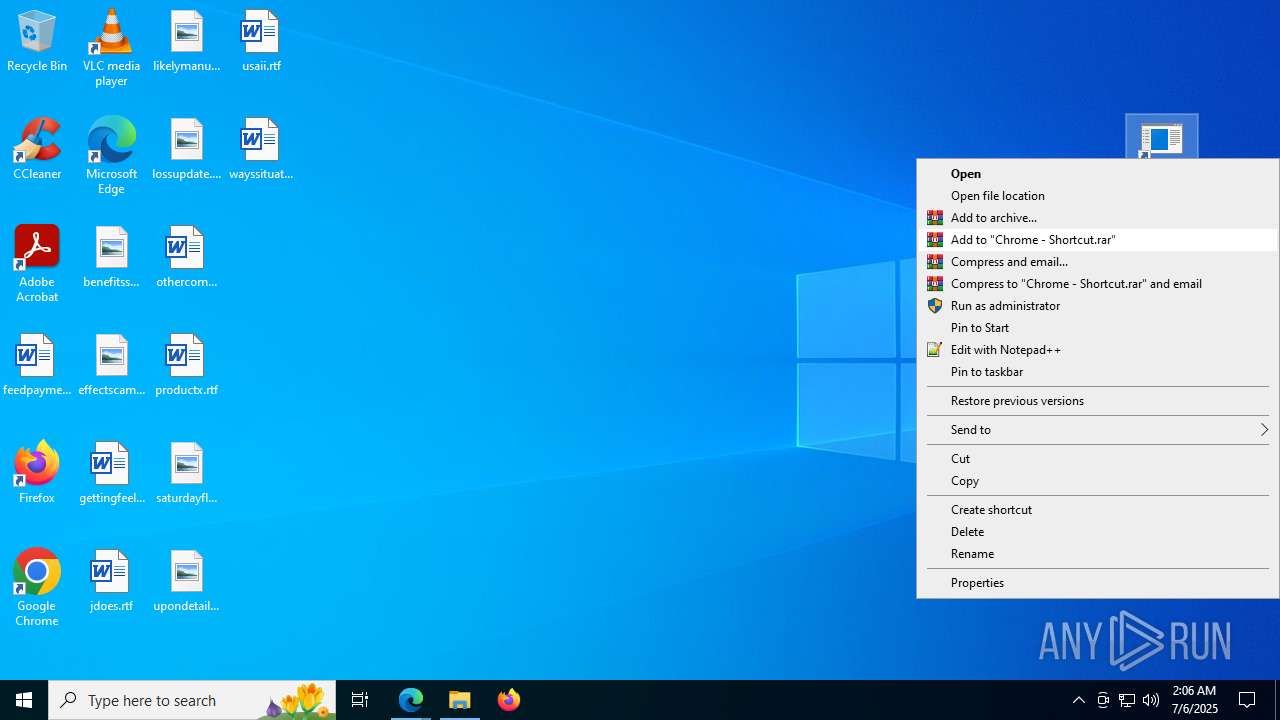Select Rename from the context menu

tap(1098, 554)
